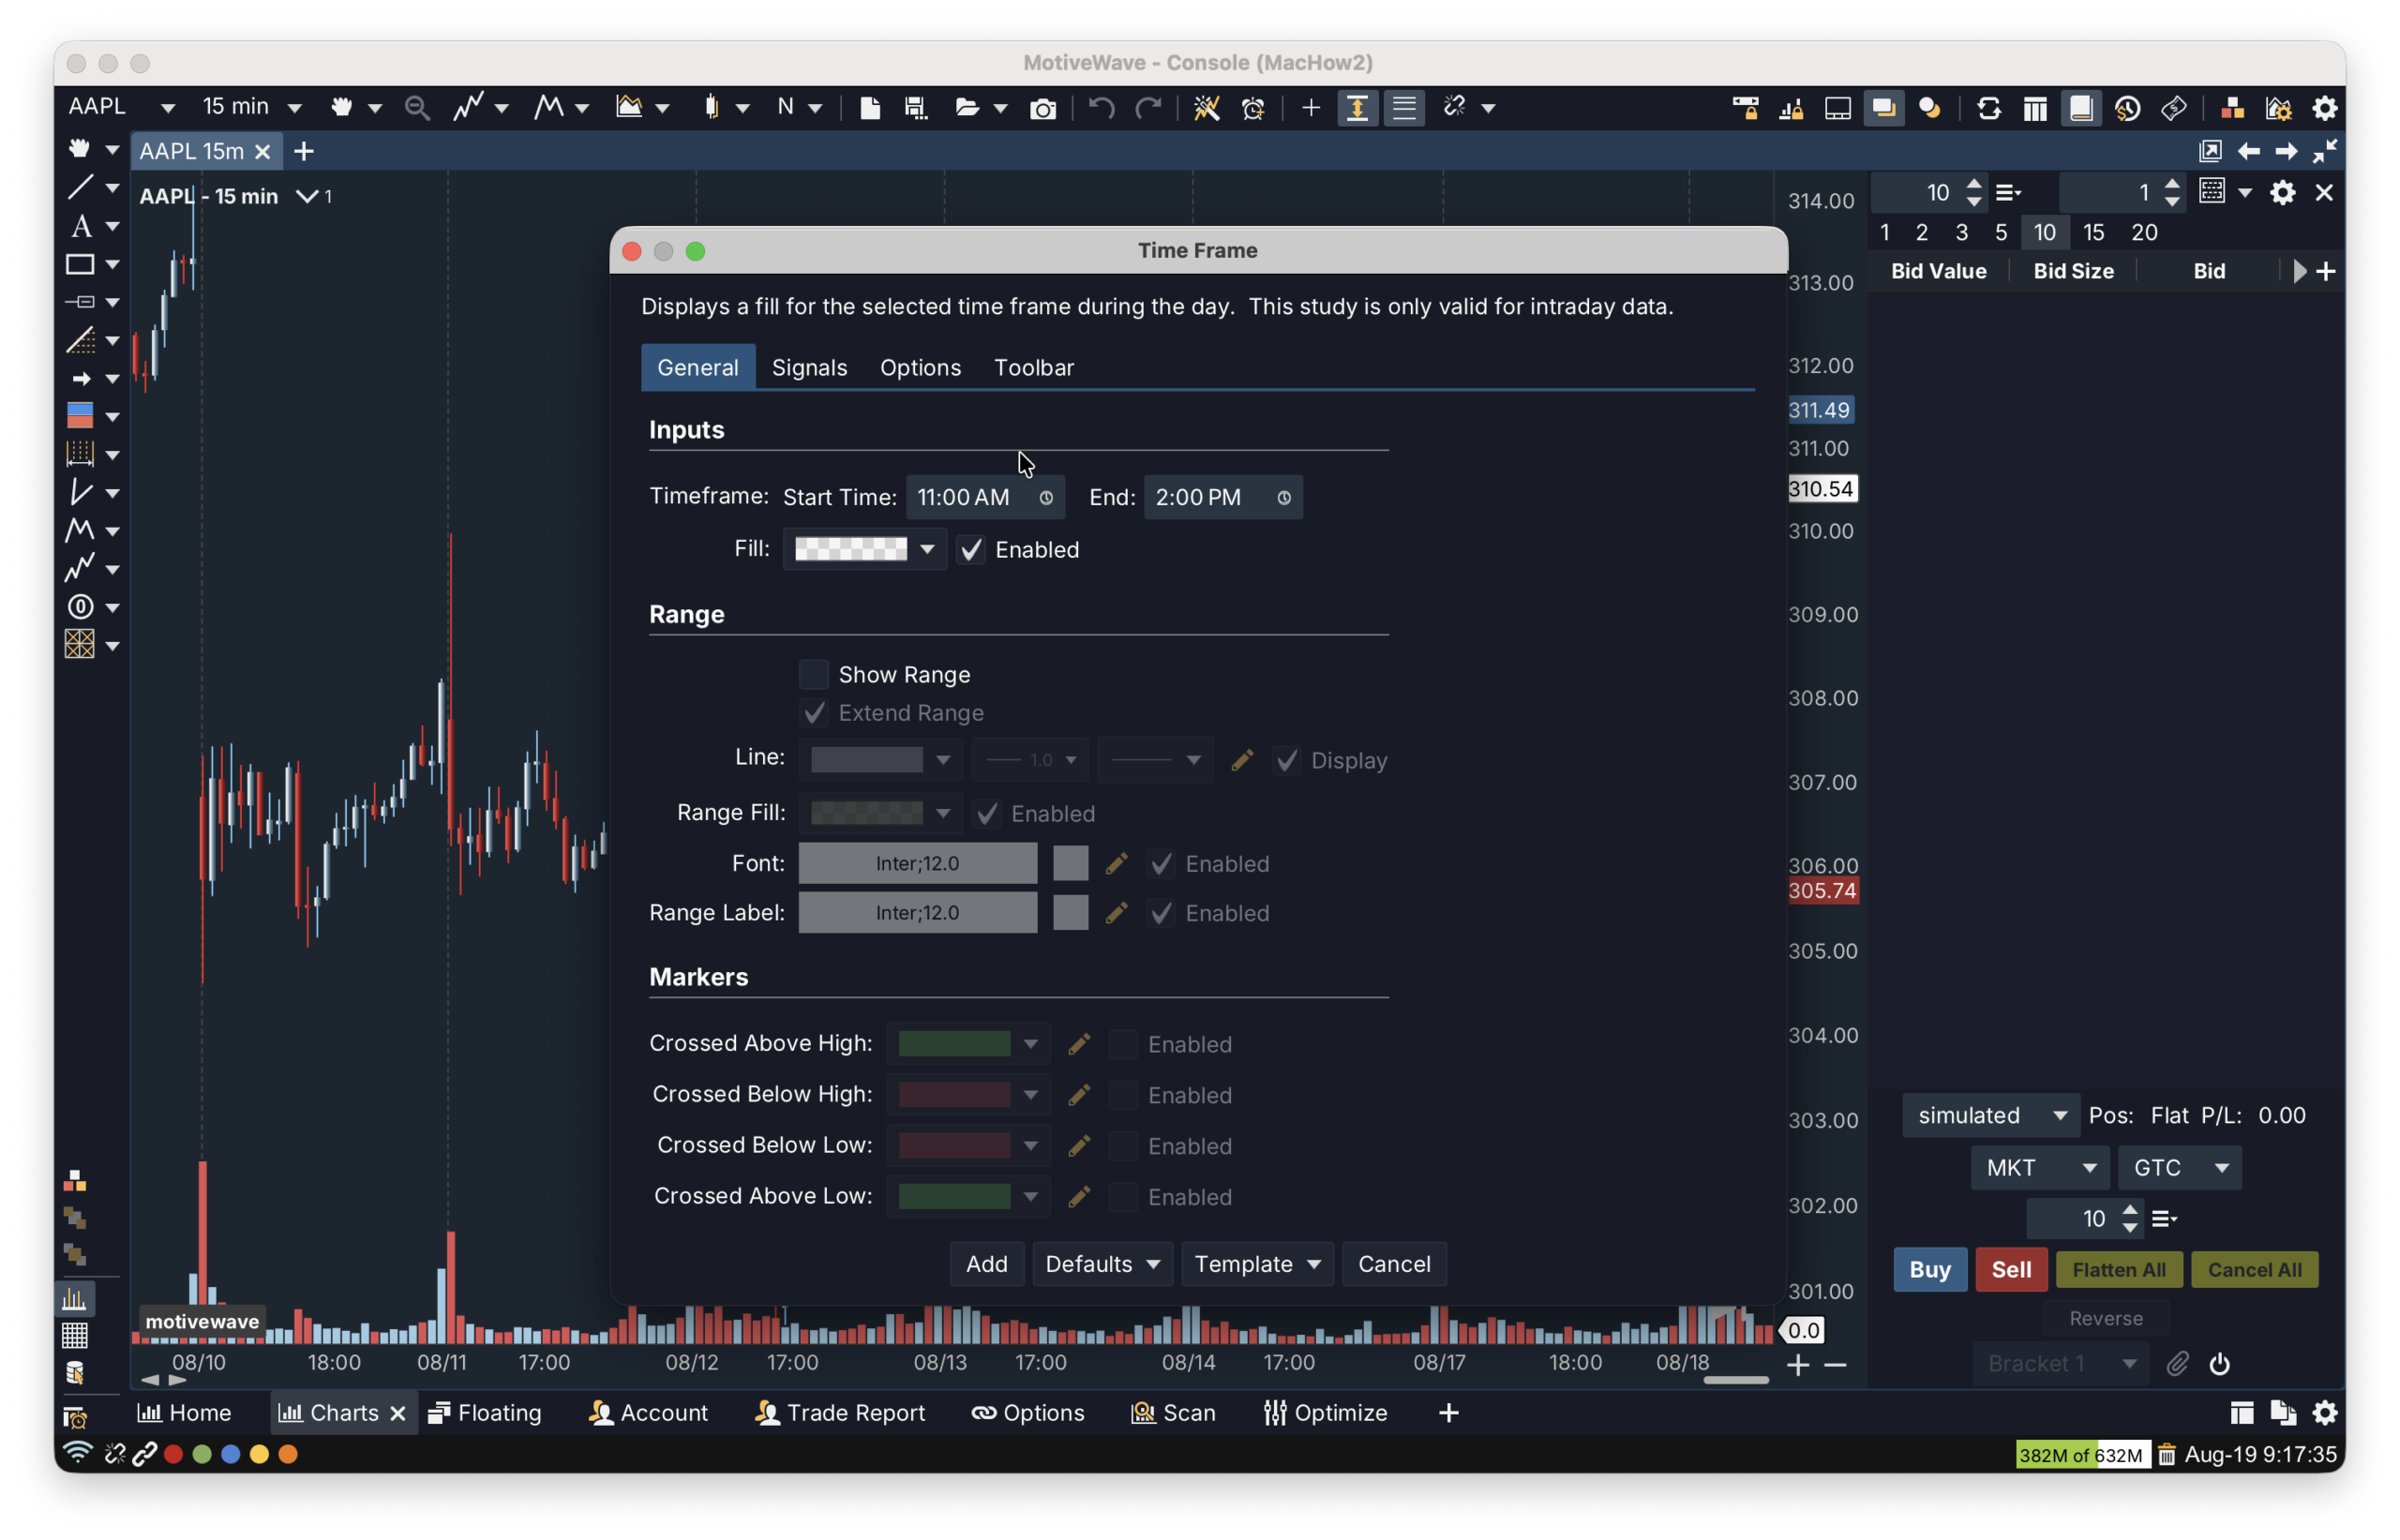Switch to the Options tab in dialog
This screenshot has height=1540, width=2400.
pos(920,368)
